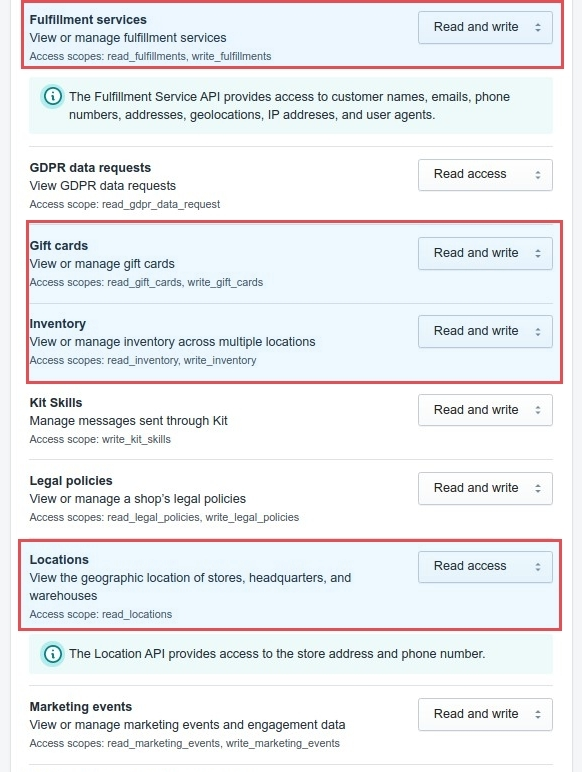Click the Fulfillment services heading

(x=88, y=20)
